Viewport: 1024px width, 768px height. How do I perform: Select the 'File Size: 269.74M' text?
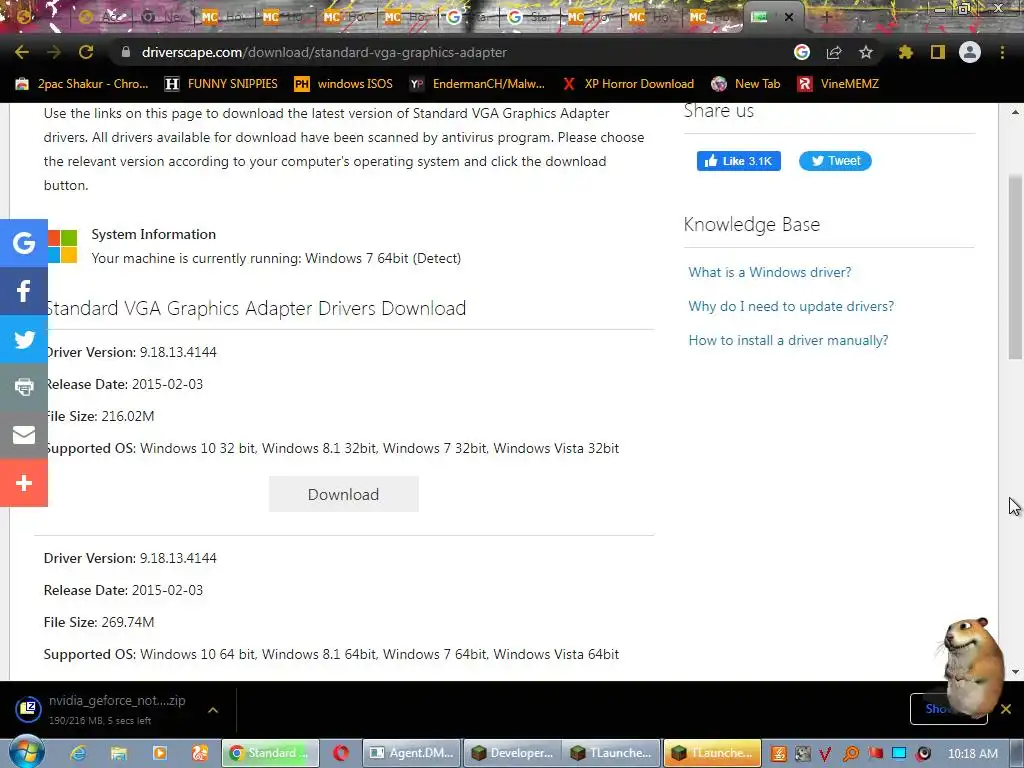point(99,622)
